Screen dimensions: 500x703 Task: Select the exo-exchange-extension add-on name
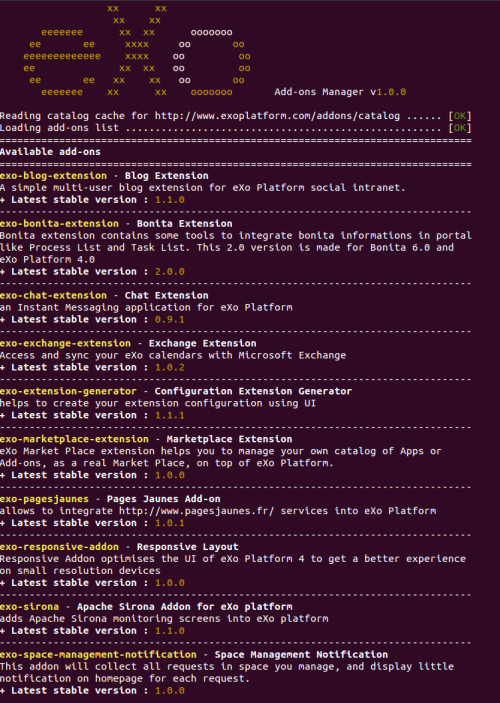(65, 343)
